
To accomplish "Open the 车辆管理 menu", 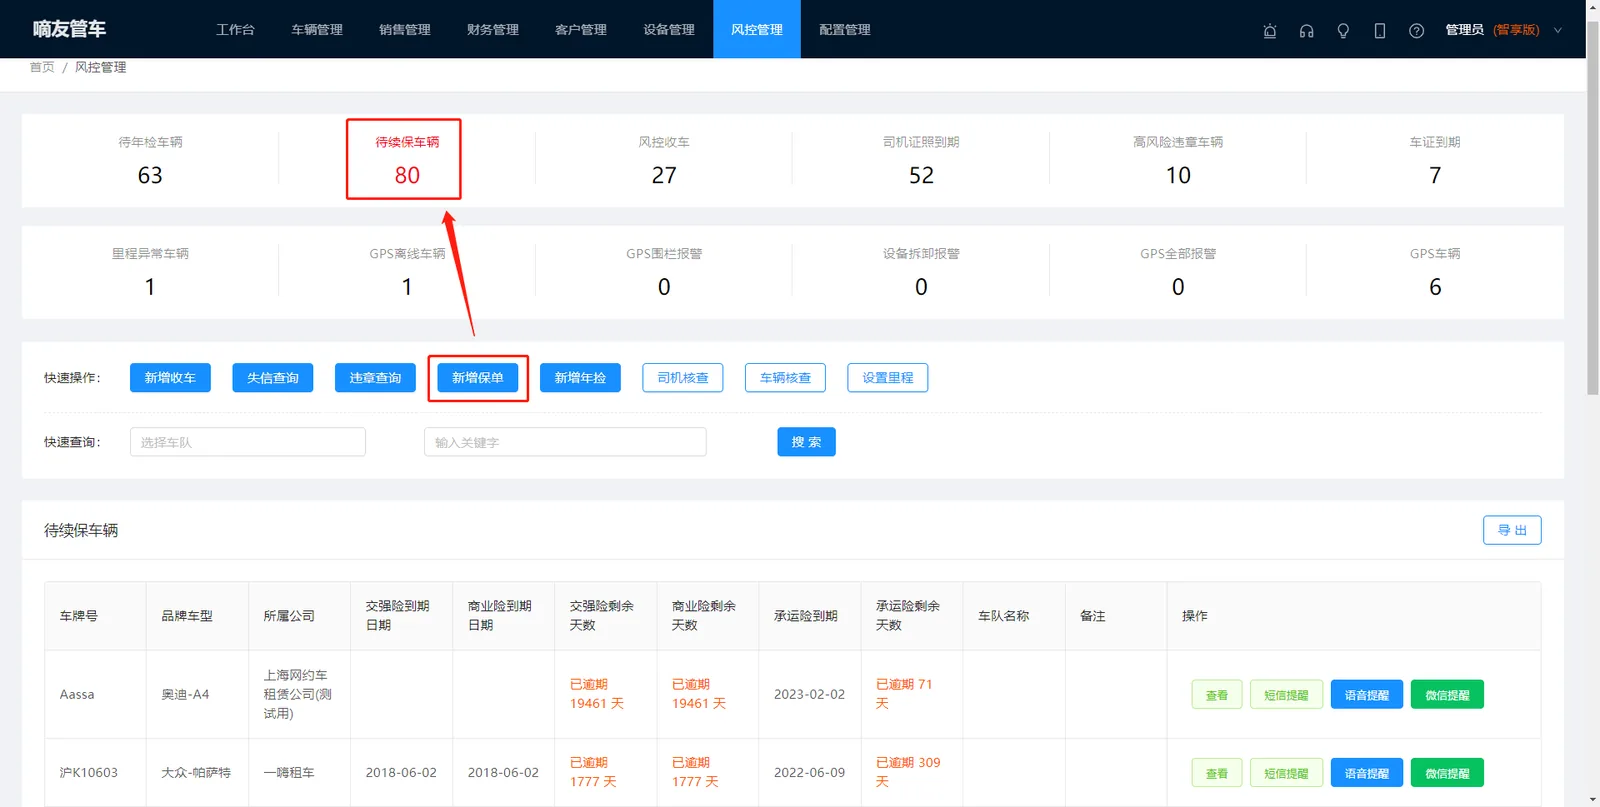I will click(x=317, y=30).
